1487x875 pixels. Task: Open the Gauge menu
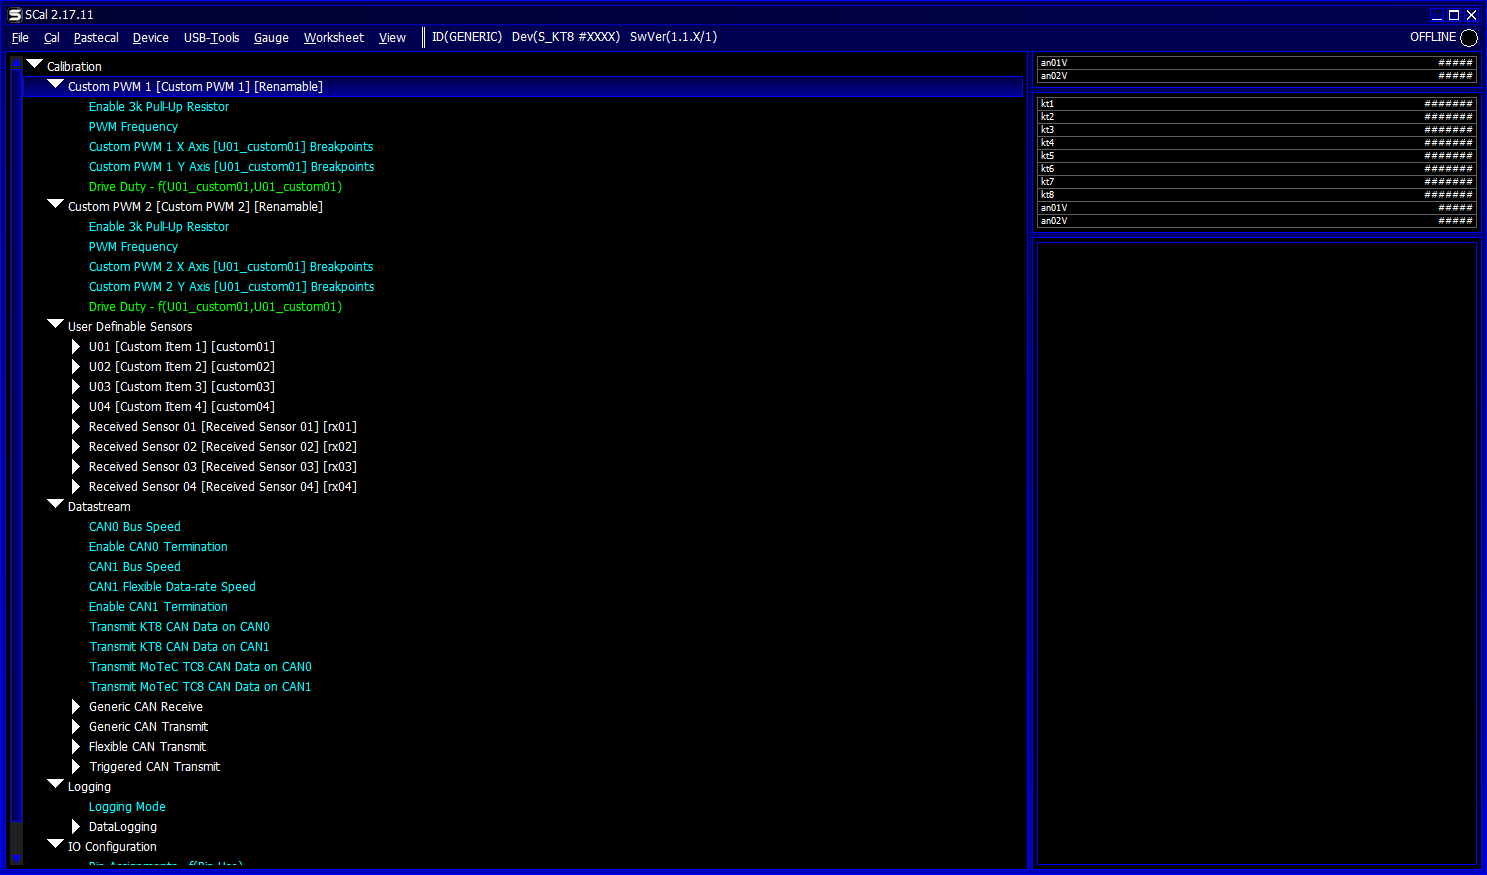point(271,38)
